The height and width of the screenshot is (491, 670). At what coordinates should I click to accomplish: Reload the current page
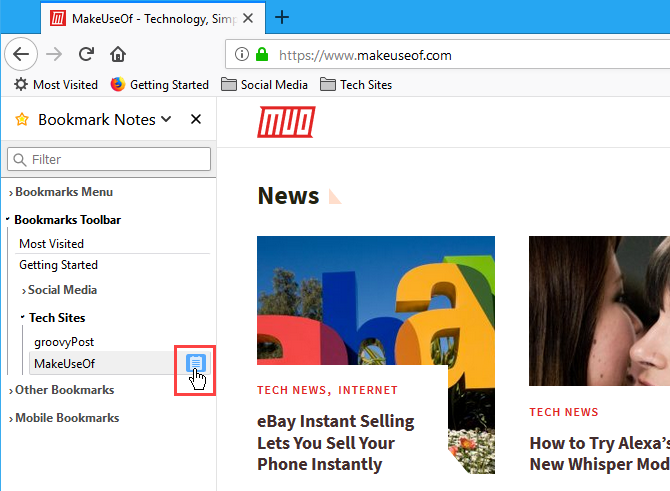pos(87,54)
